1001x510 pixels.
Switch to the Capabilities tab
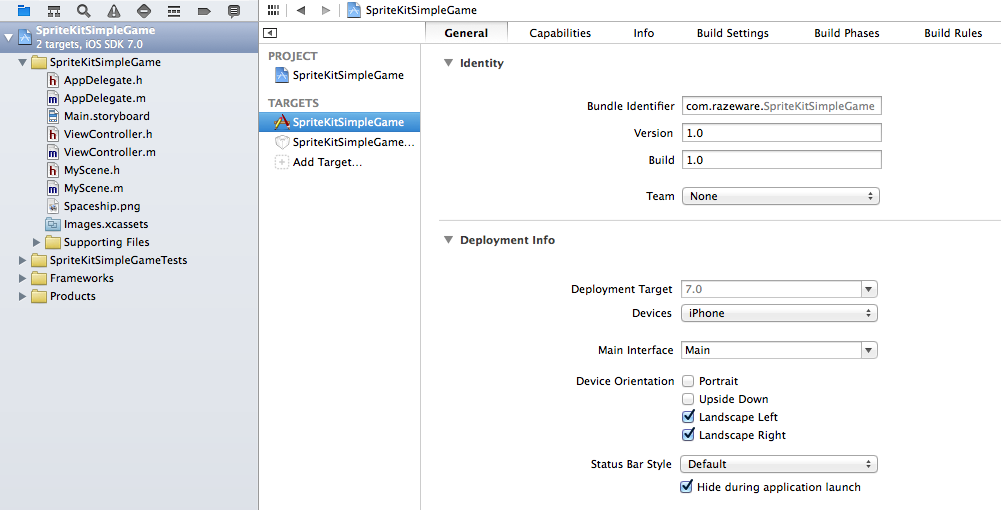[560, 33]
